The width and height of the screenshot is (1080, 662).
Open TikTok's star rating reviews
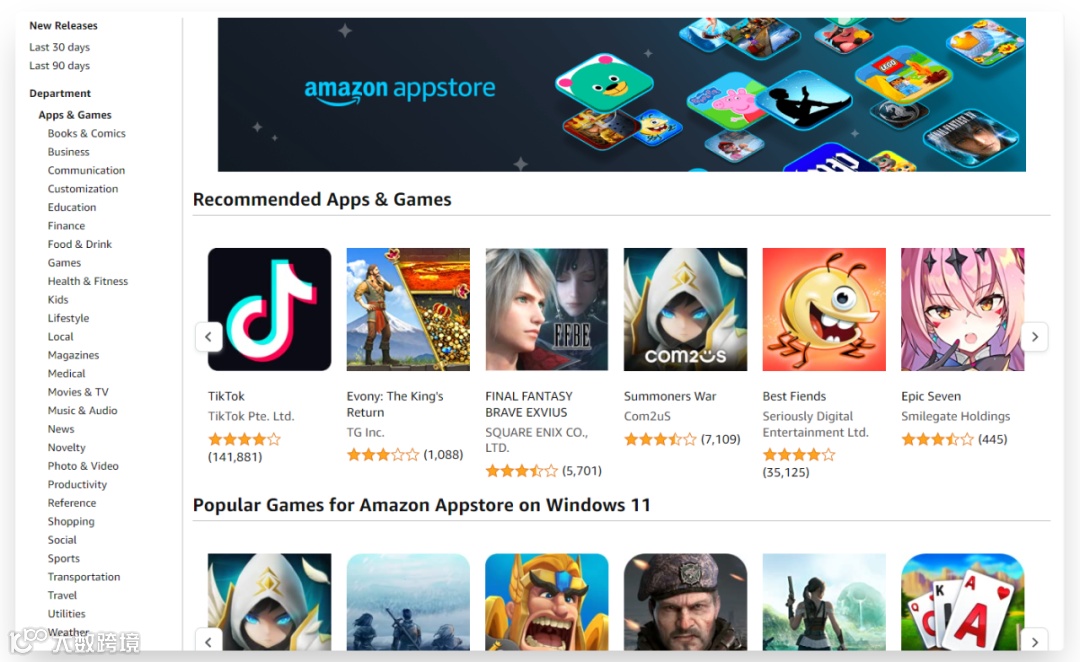(245, 439)
